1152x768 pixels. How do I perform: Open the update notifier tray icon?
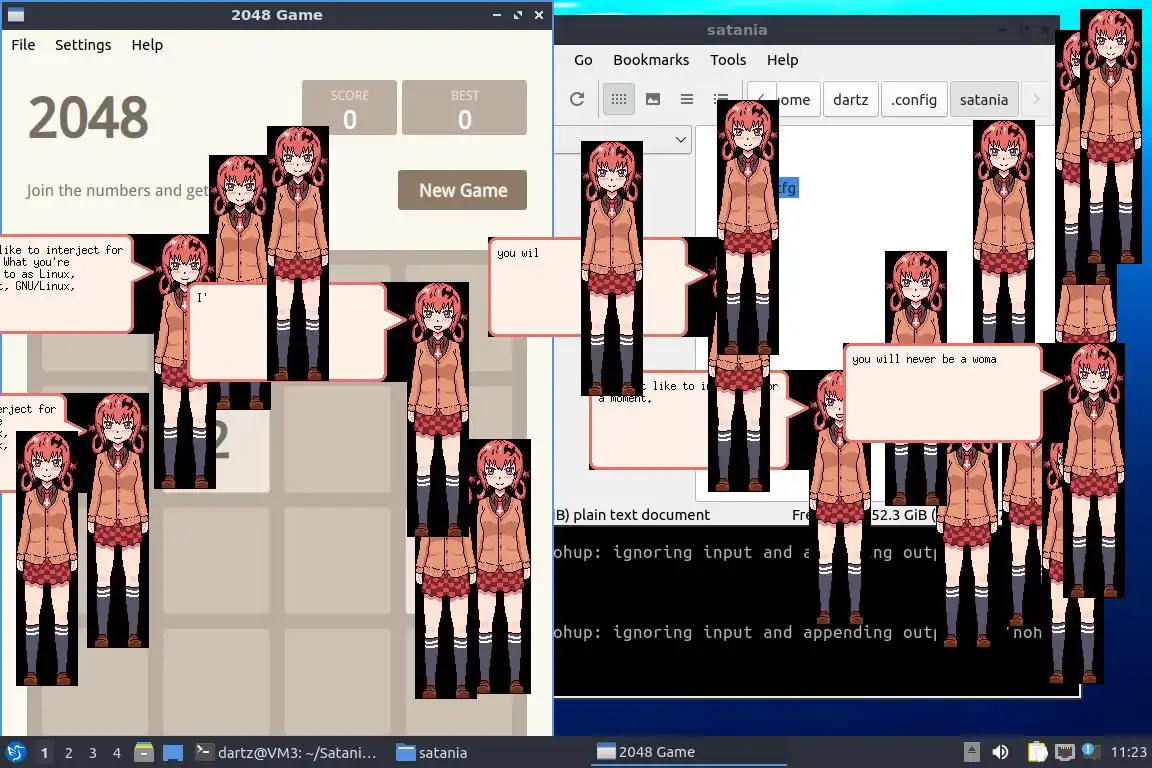click(x=1090, y=751)
